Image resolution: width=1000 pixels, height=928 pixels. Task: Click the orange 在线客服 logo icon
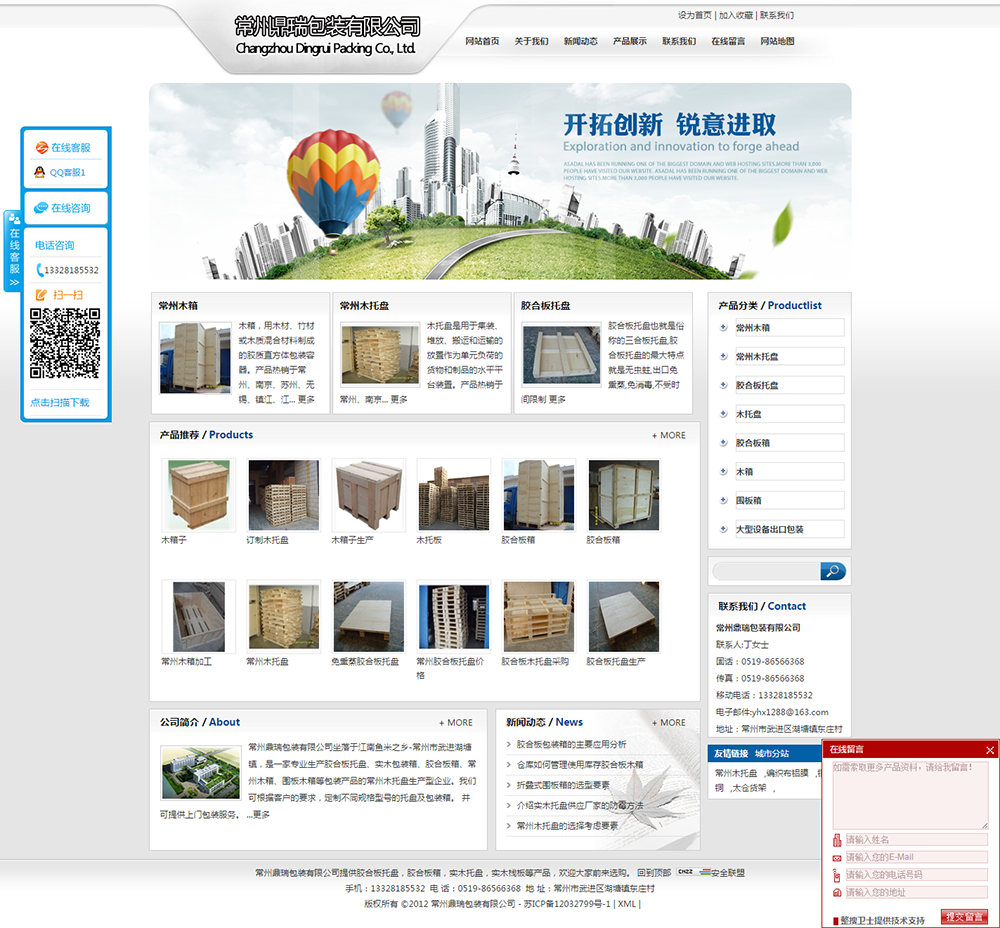[41, 147]
